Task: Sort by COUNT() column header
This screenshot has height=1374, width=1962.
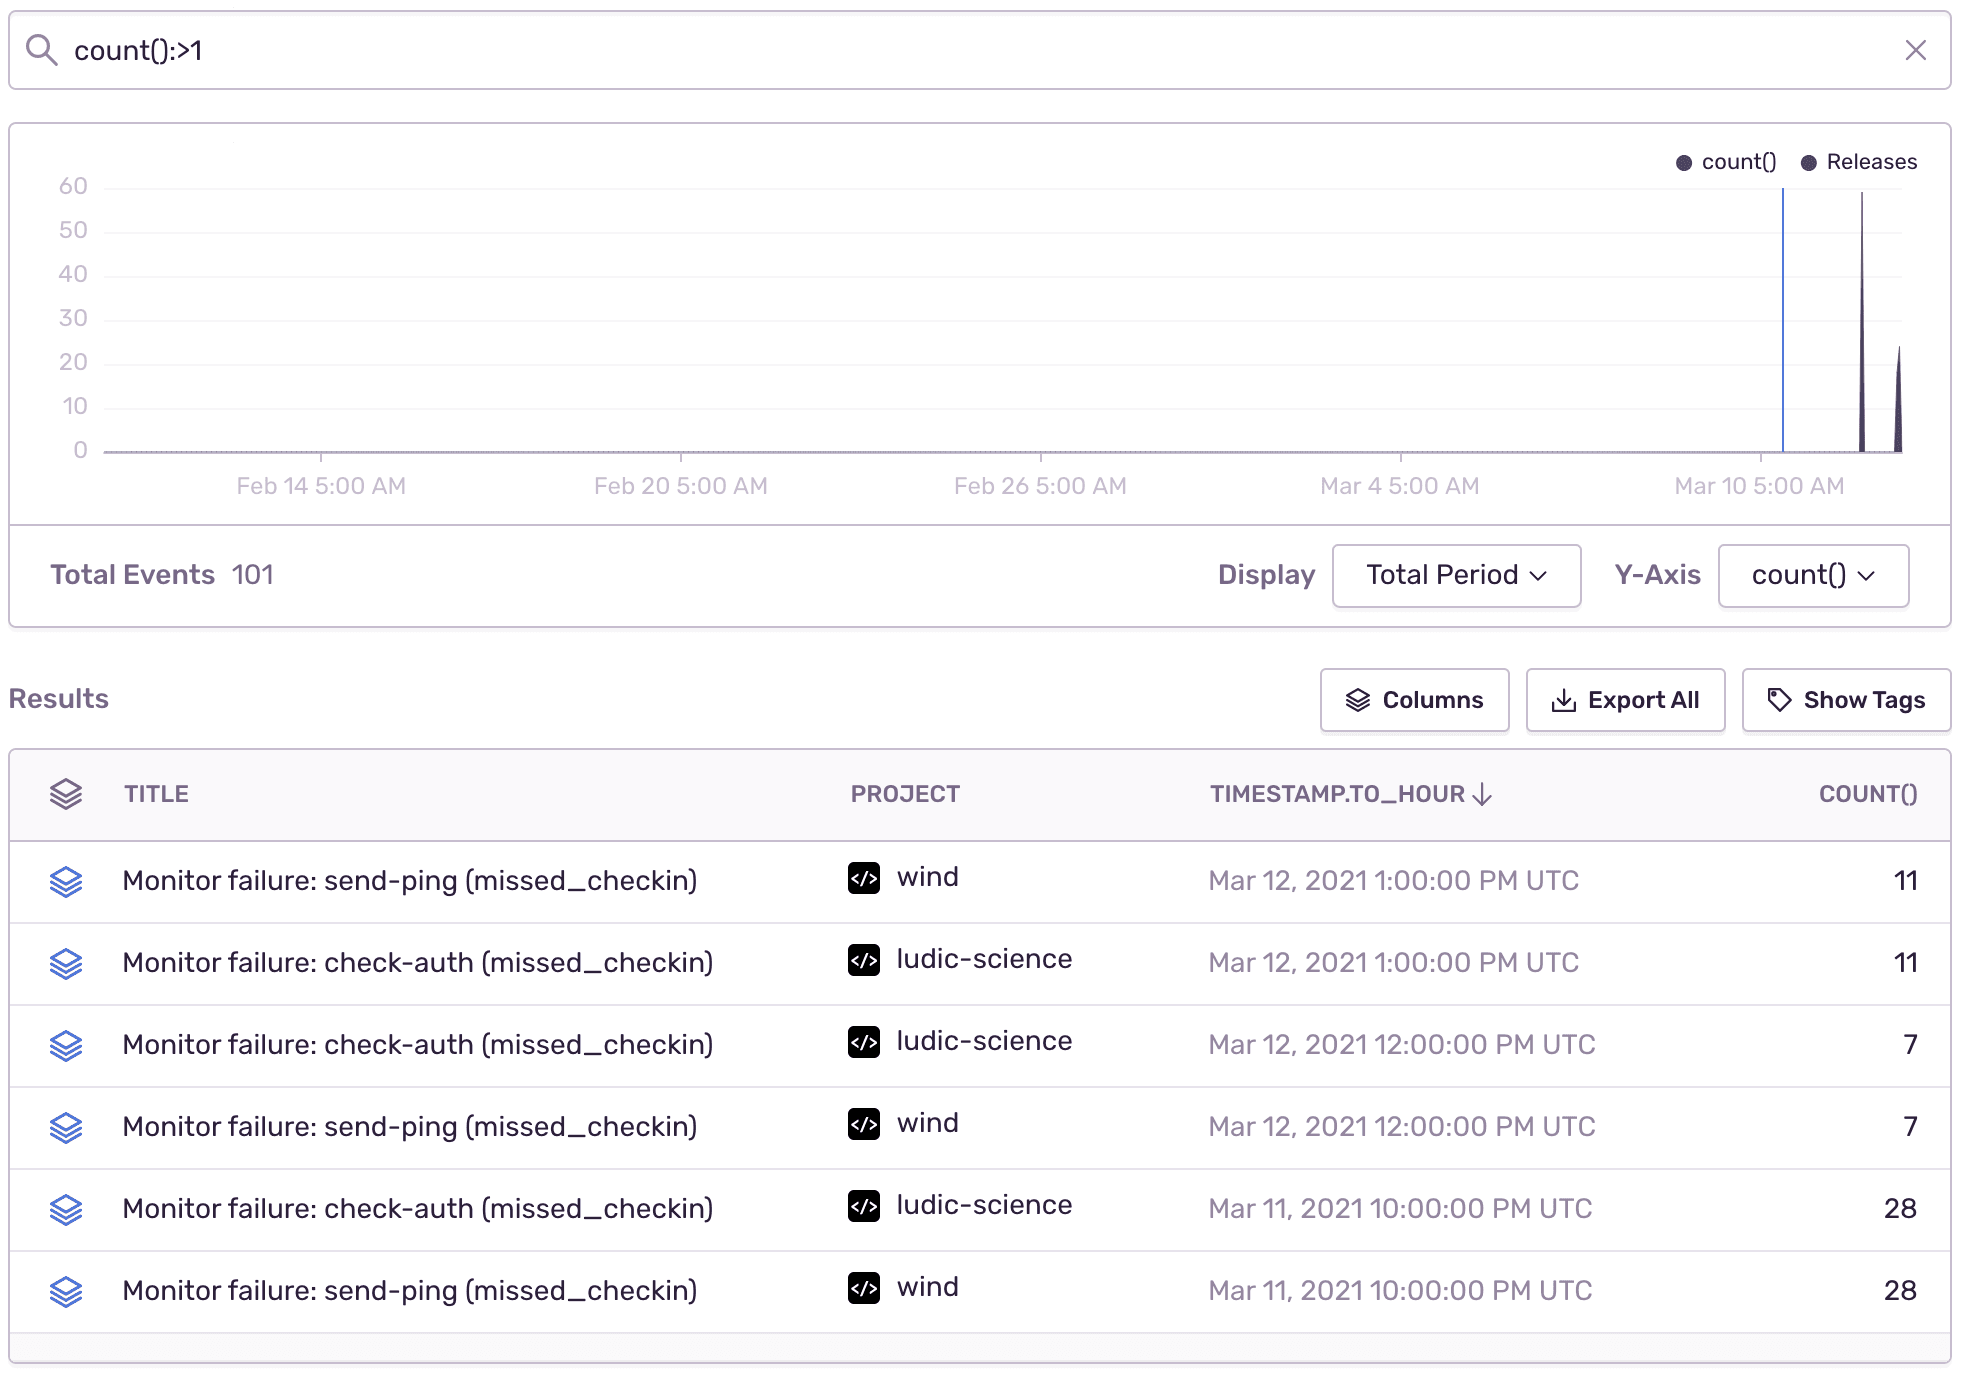Action: pos(1867,794)
